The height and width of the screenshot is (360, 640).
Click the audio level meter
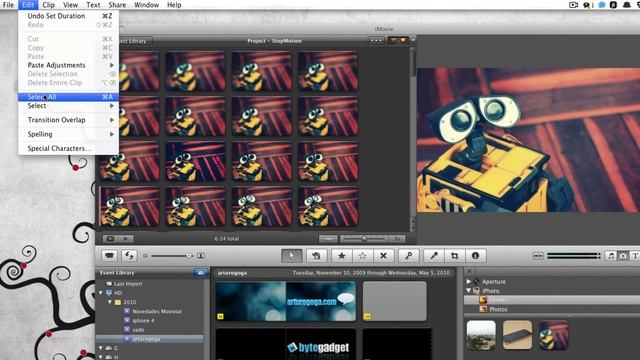(x=573, y=256)
